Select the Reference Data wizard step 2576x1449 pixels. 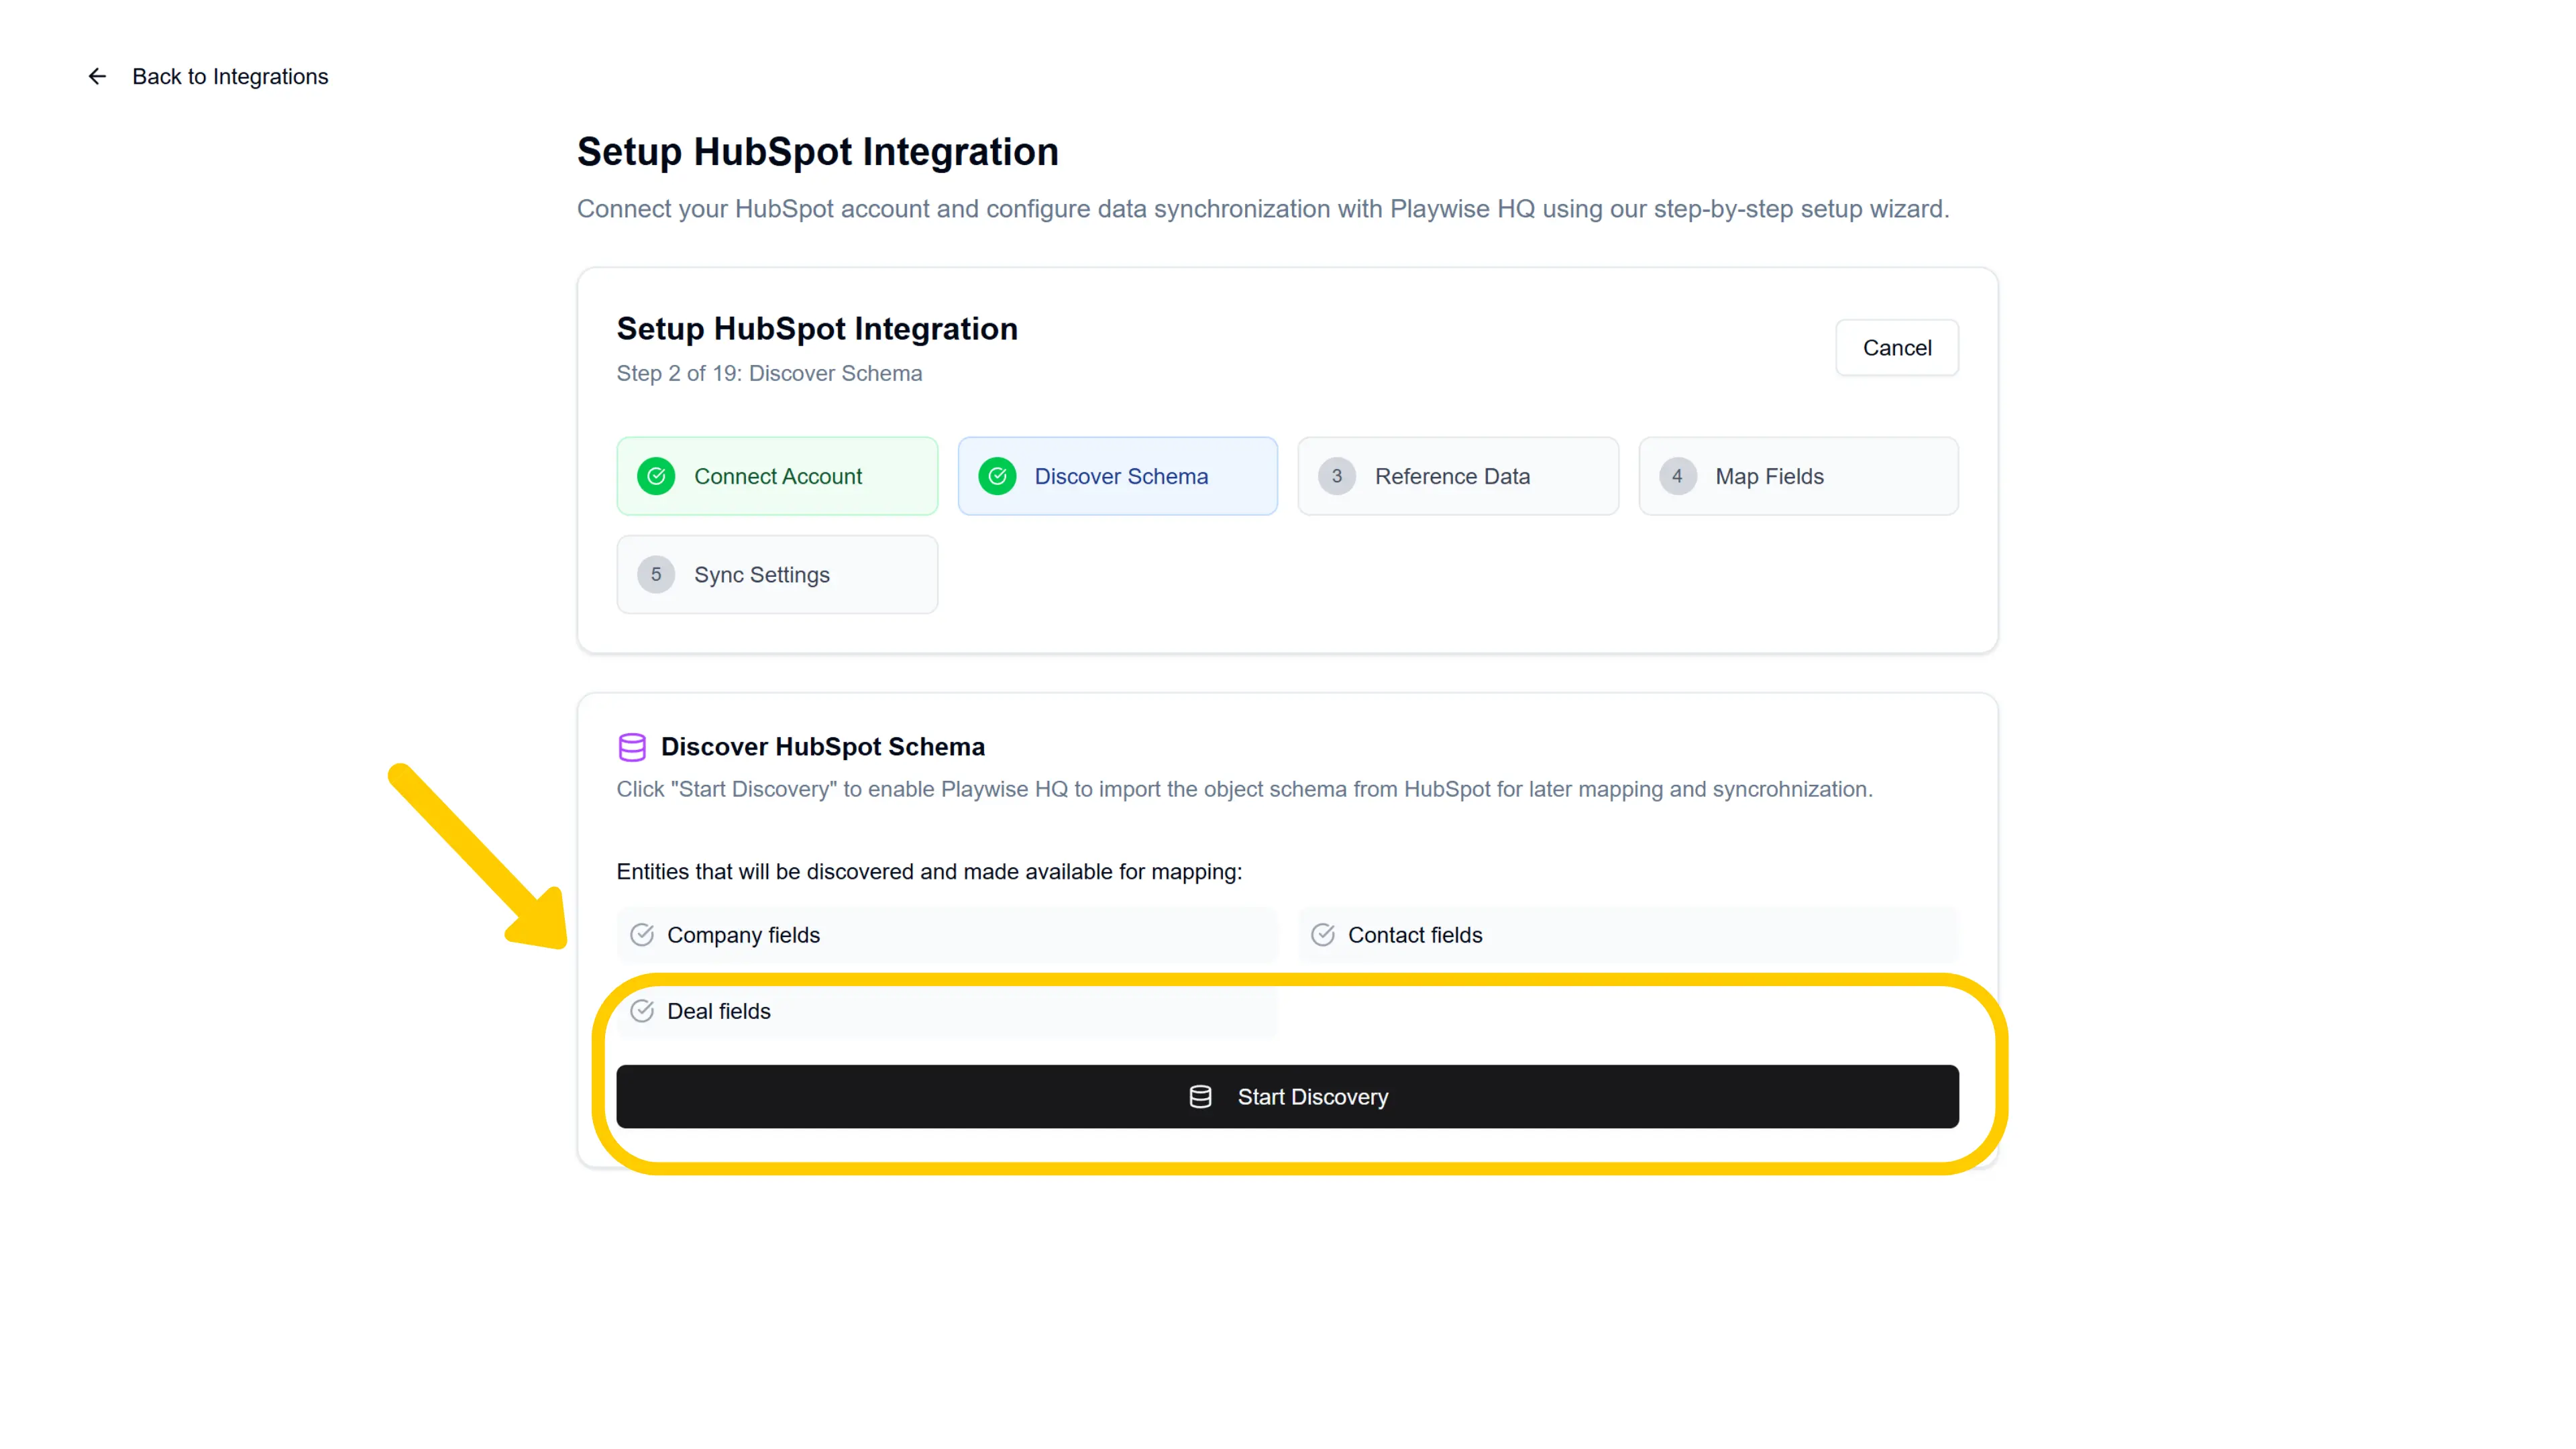tap(1458, 476)
